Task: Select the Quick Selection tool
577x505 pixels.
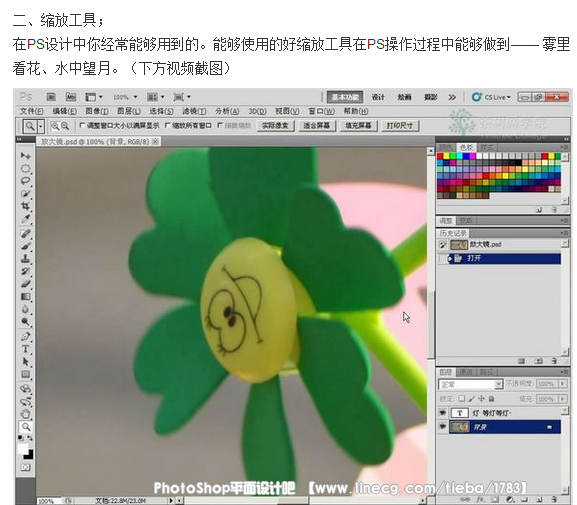Action: tap(25, 194)
